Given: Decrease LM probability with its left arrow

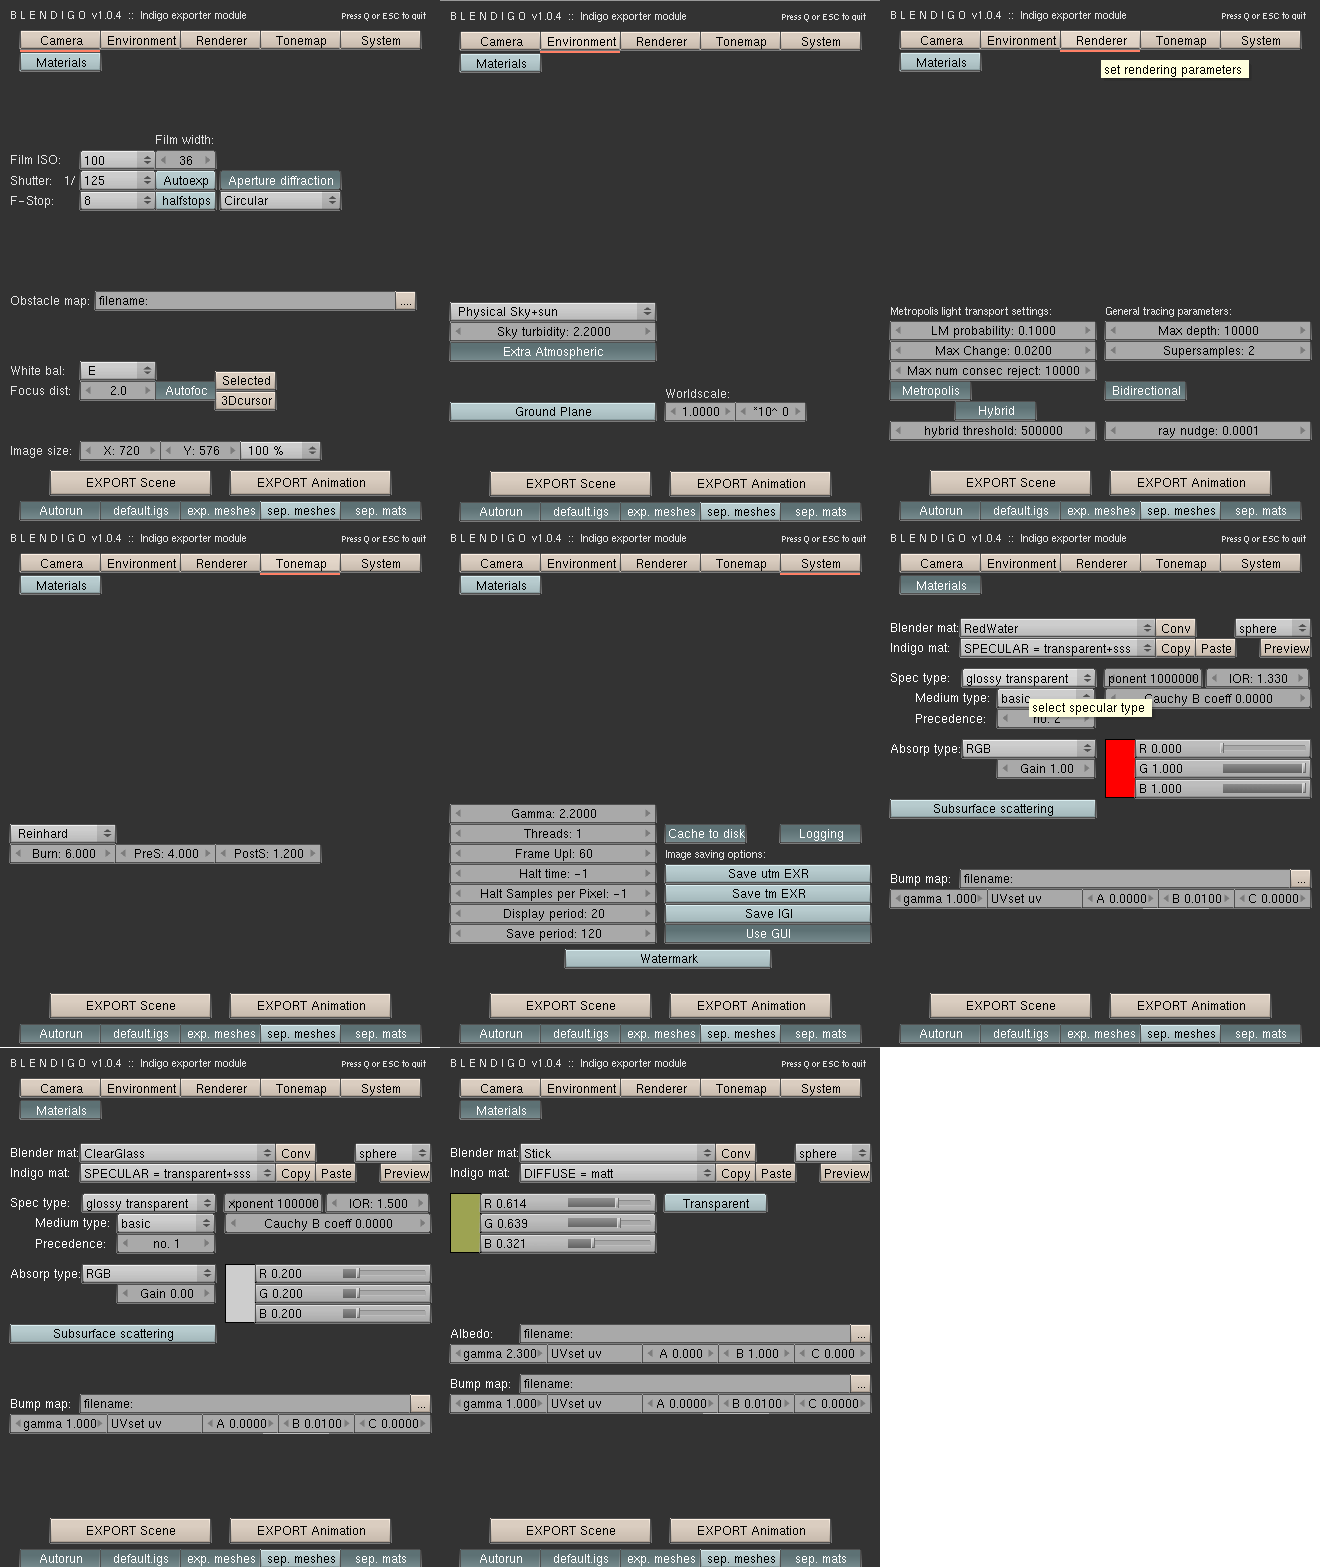Looking at the screenshot, I should click(897, 331).
